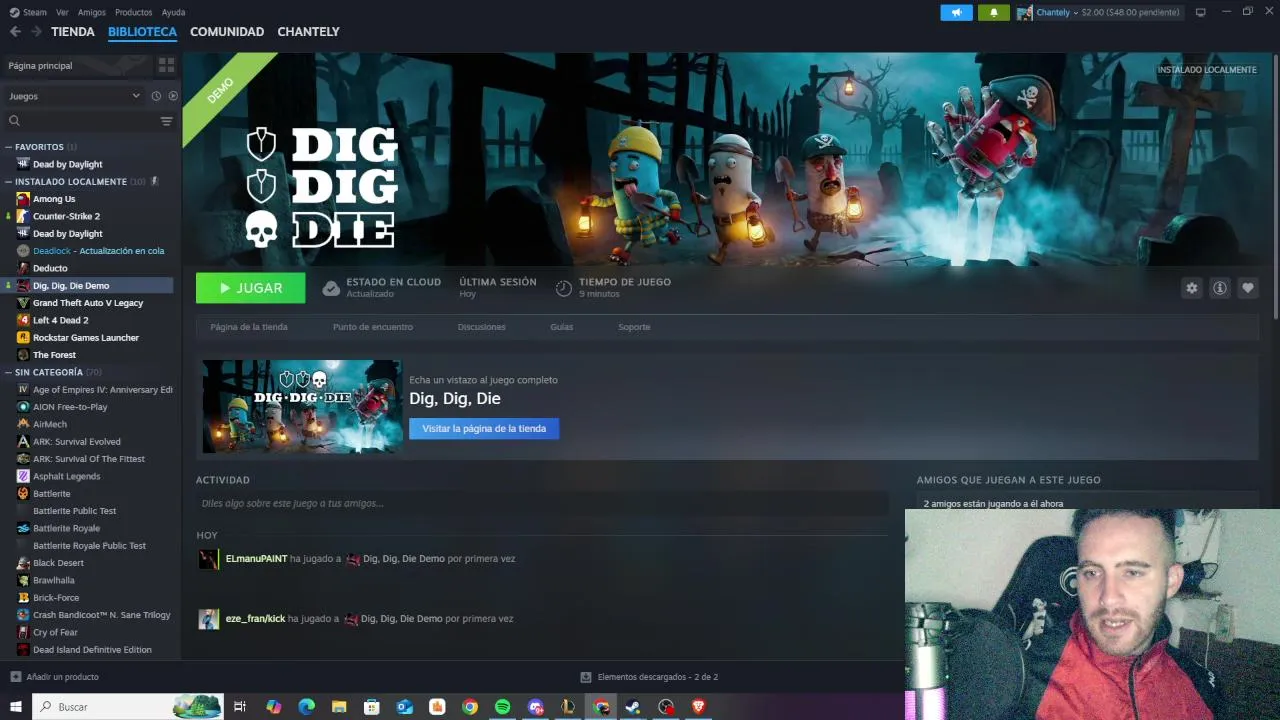Show game information icon
This screenshot has width=1280, height=720.
1219,288
